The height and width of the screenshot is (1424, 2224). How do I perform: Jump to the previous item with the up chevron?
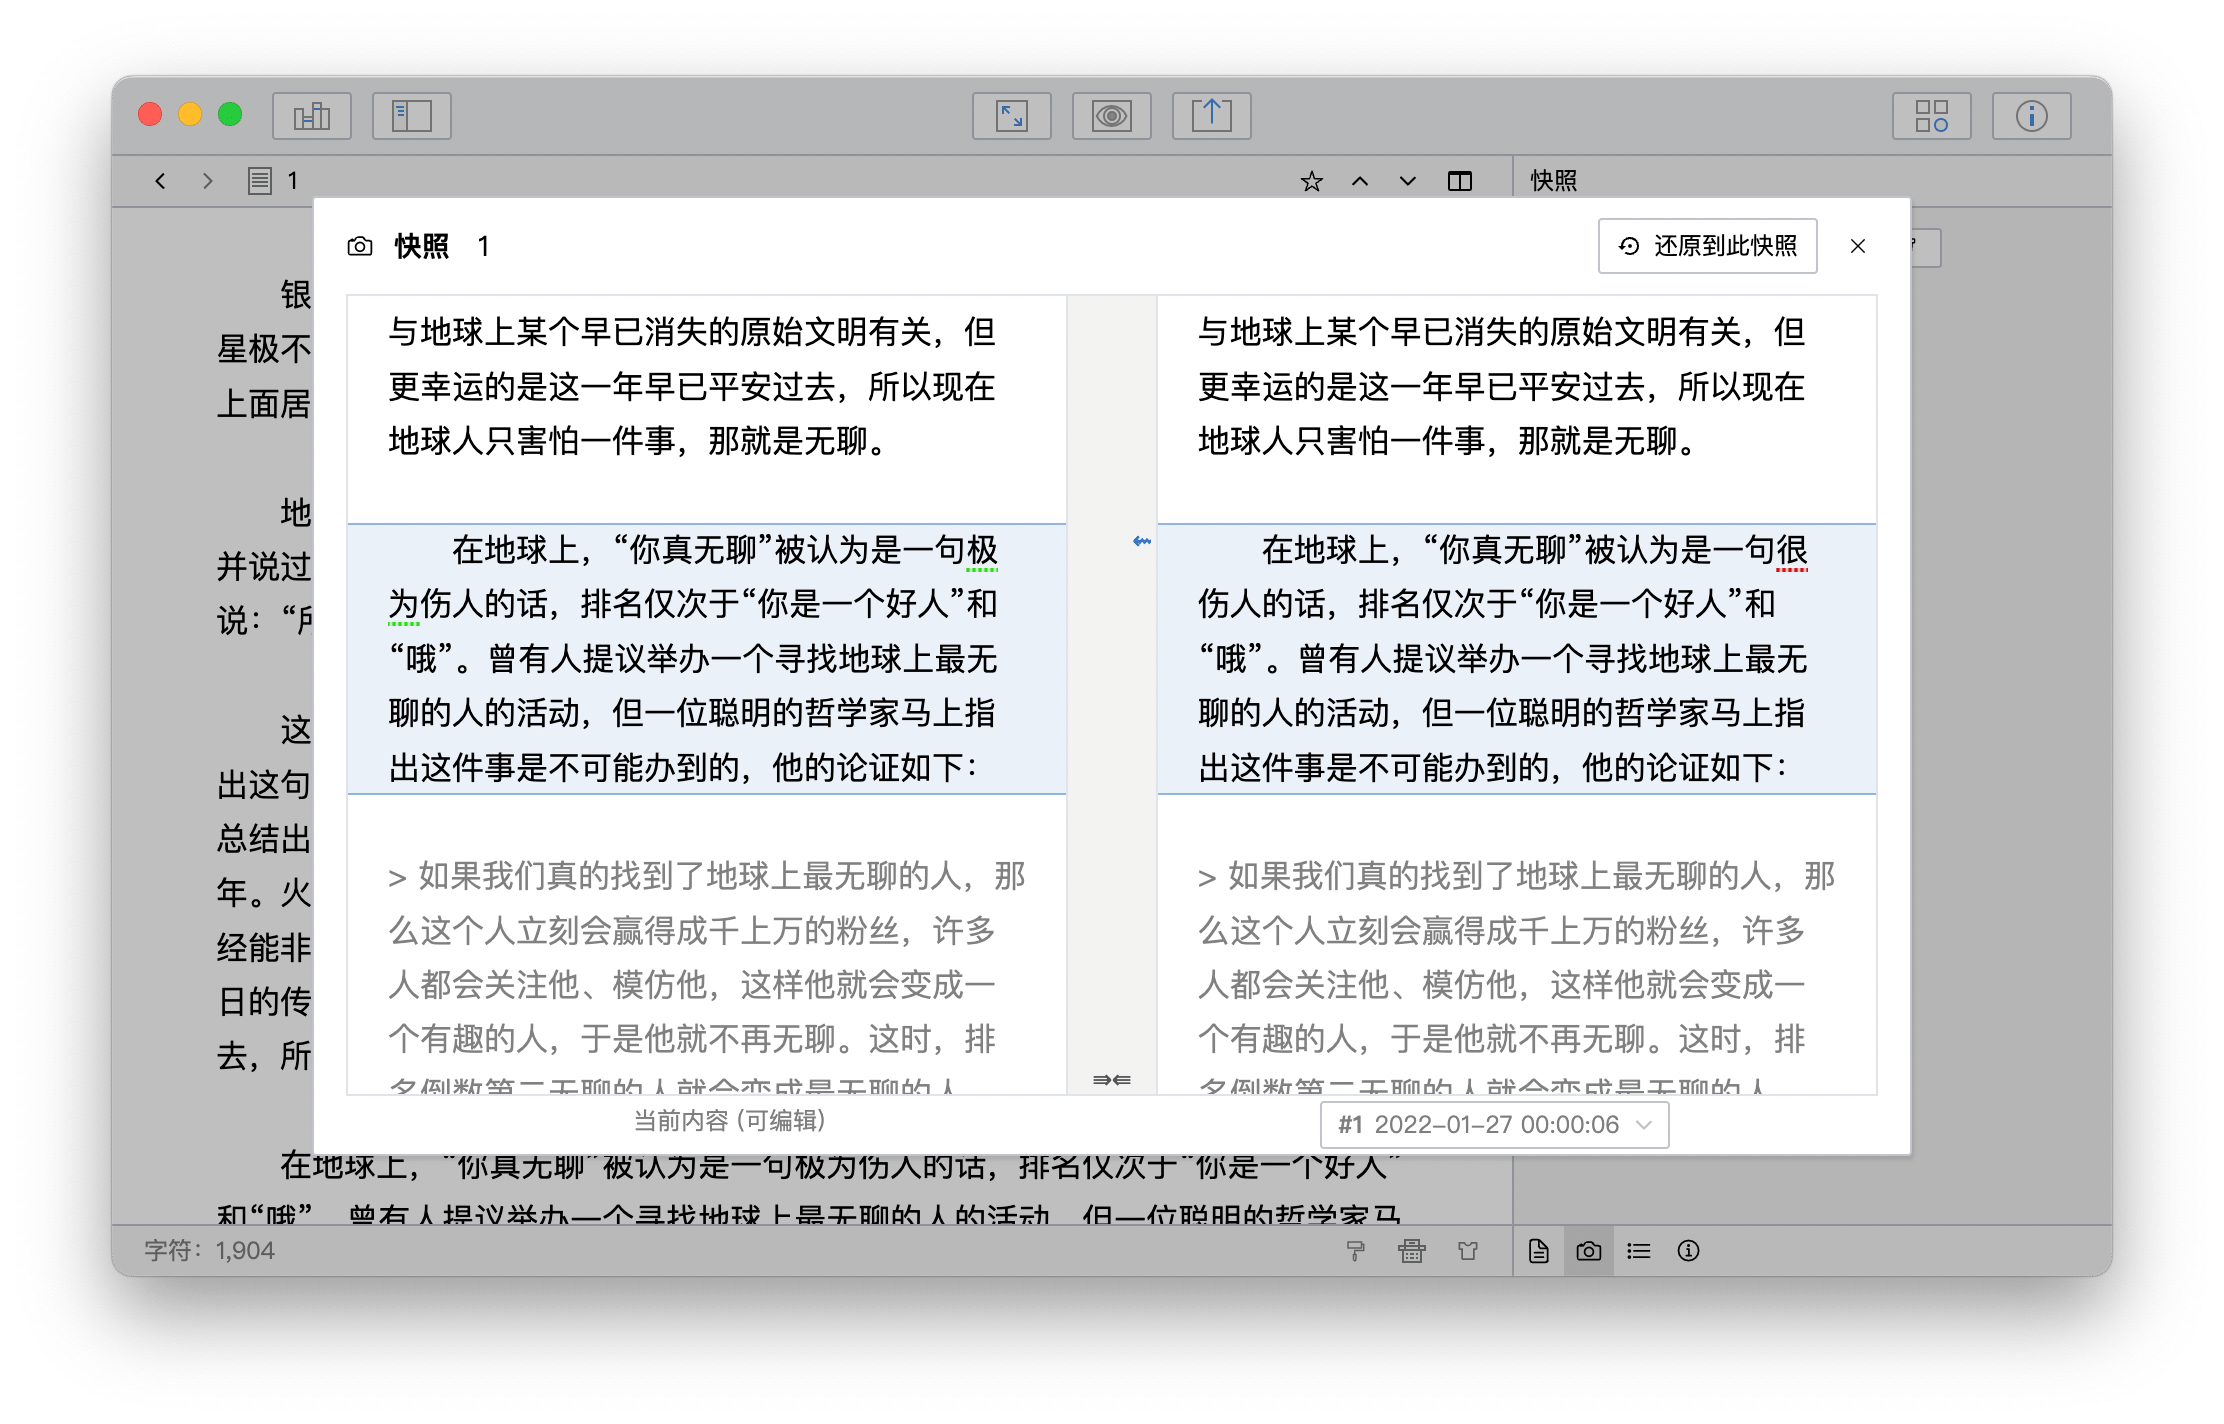tap(1360, 181)
